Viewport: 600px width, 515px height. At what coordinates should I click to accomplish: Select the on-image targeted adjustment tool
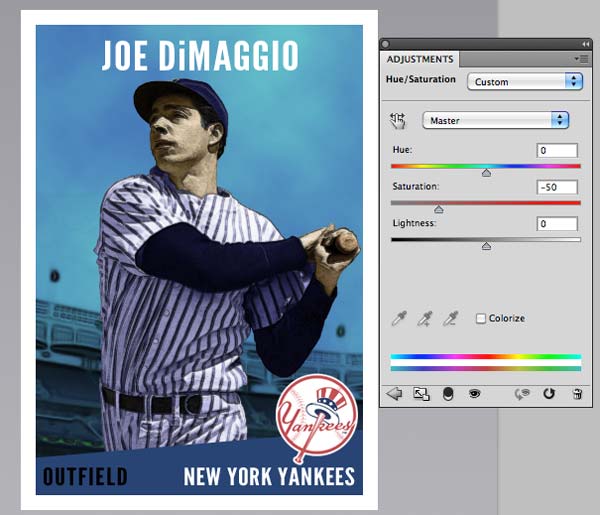click(x=398, y=121)
